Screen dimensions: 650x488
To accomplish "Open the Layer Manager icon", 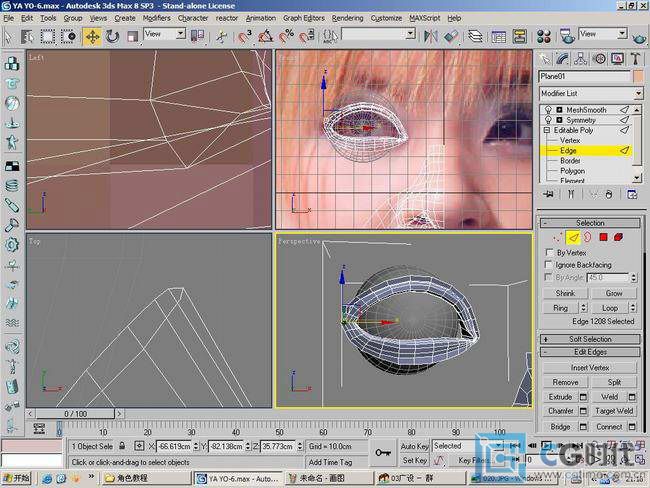I will tap(475, 36).
